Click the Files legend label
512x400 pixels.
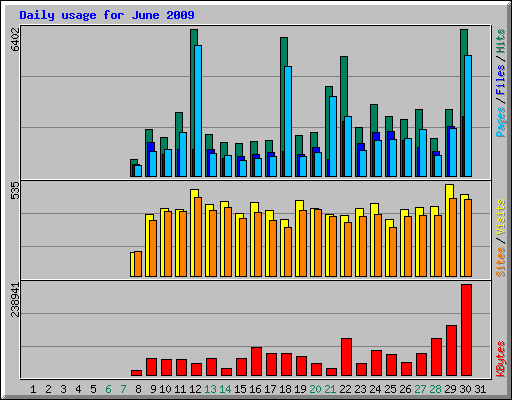[501, 80]
